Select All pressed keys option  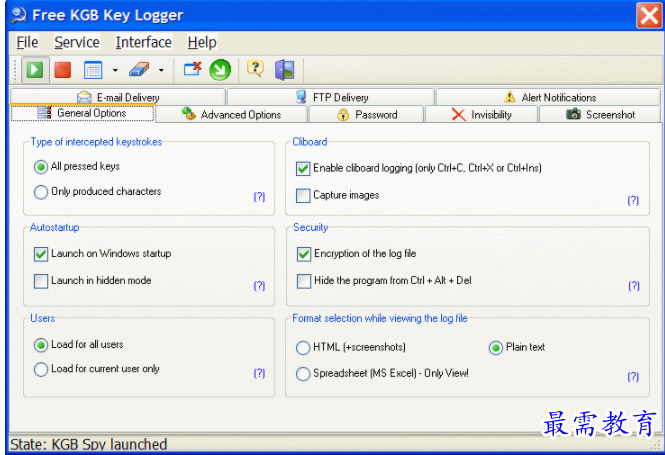(x=41, y=167)
